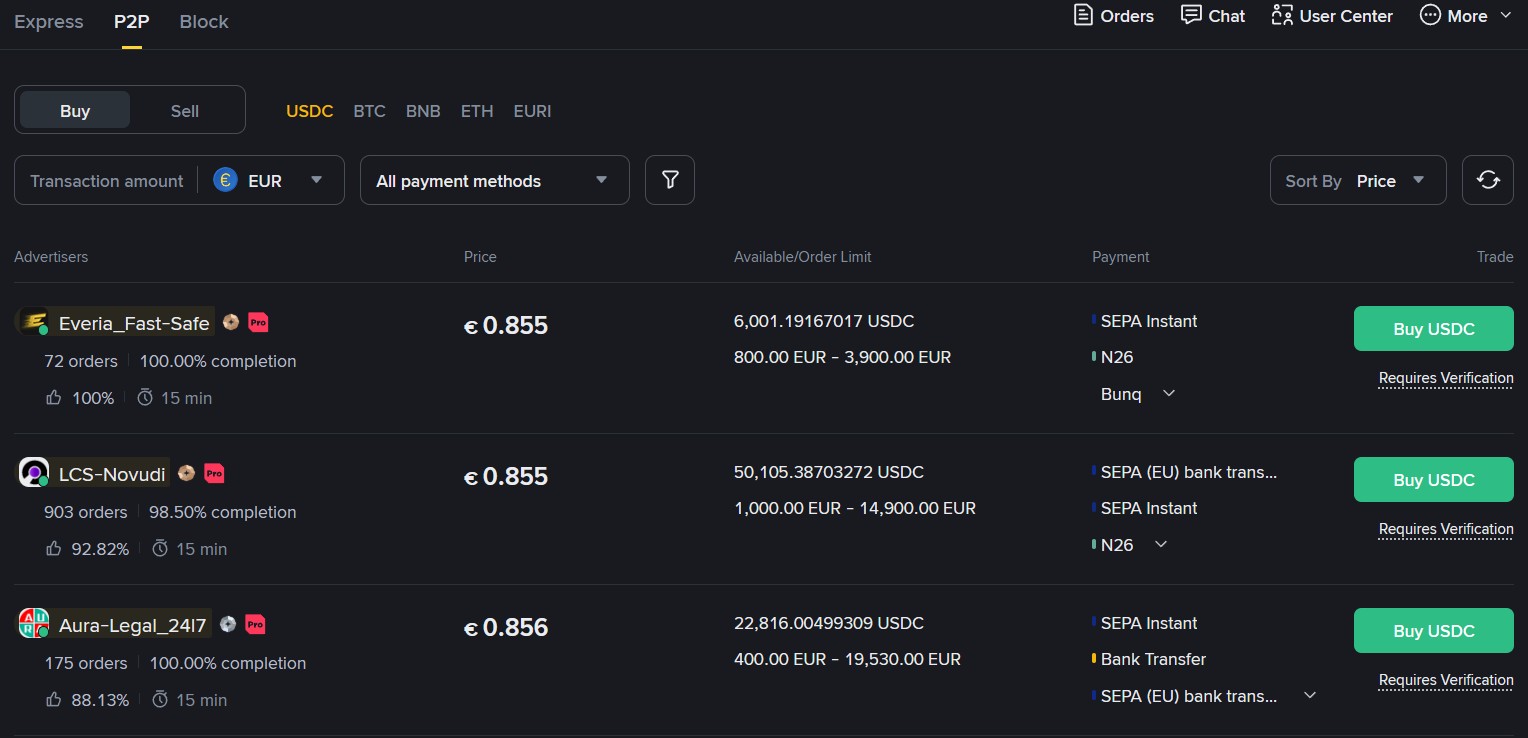Click Buy USDC for LCS-Novudi
This screenshot has width=1528, height=738.
pyautogui.click(x=1434, y=480)
